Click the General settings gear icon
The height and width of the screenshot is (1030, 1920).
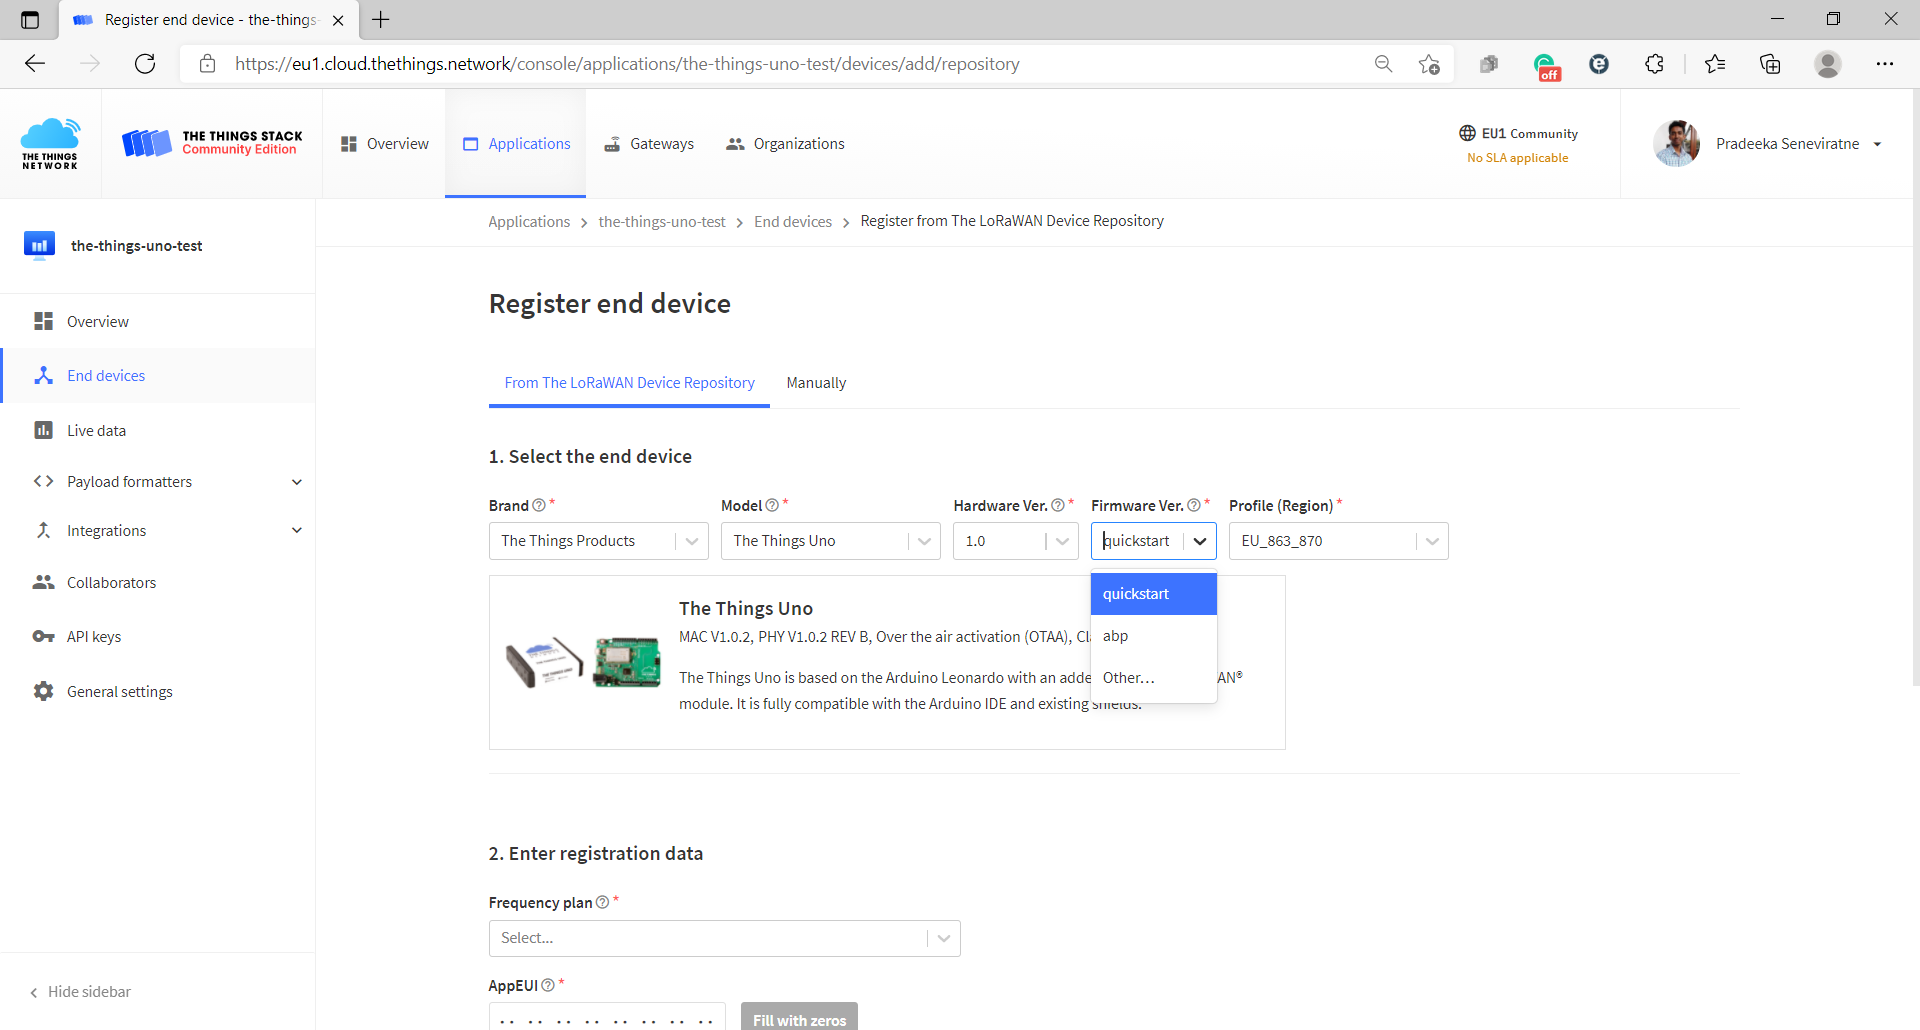pos(42,691)
